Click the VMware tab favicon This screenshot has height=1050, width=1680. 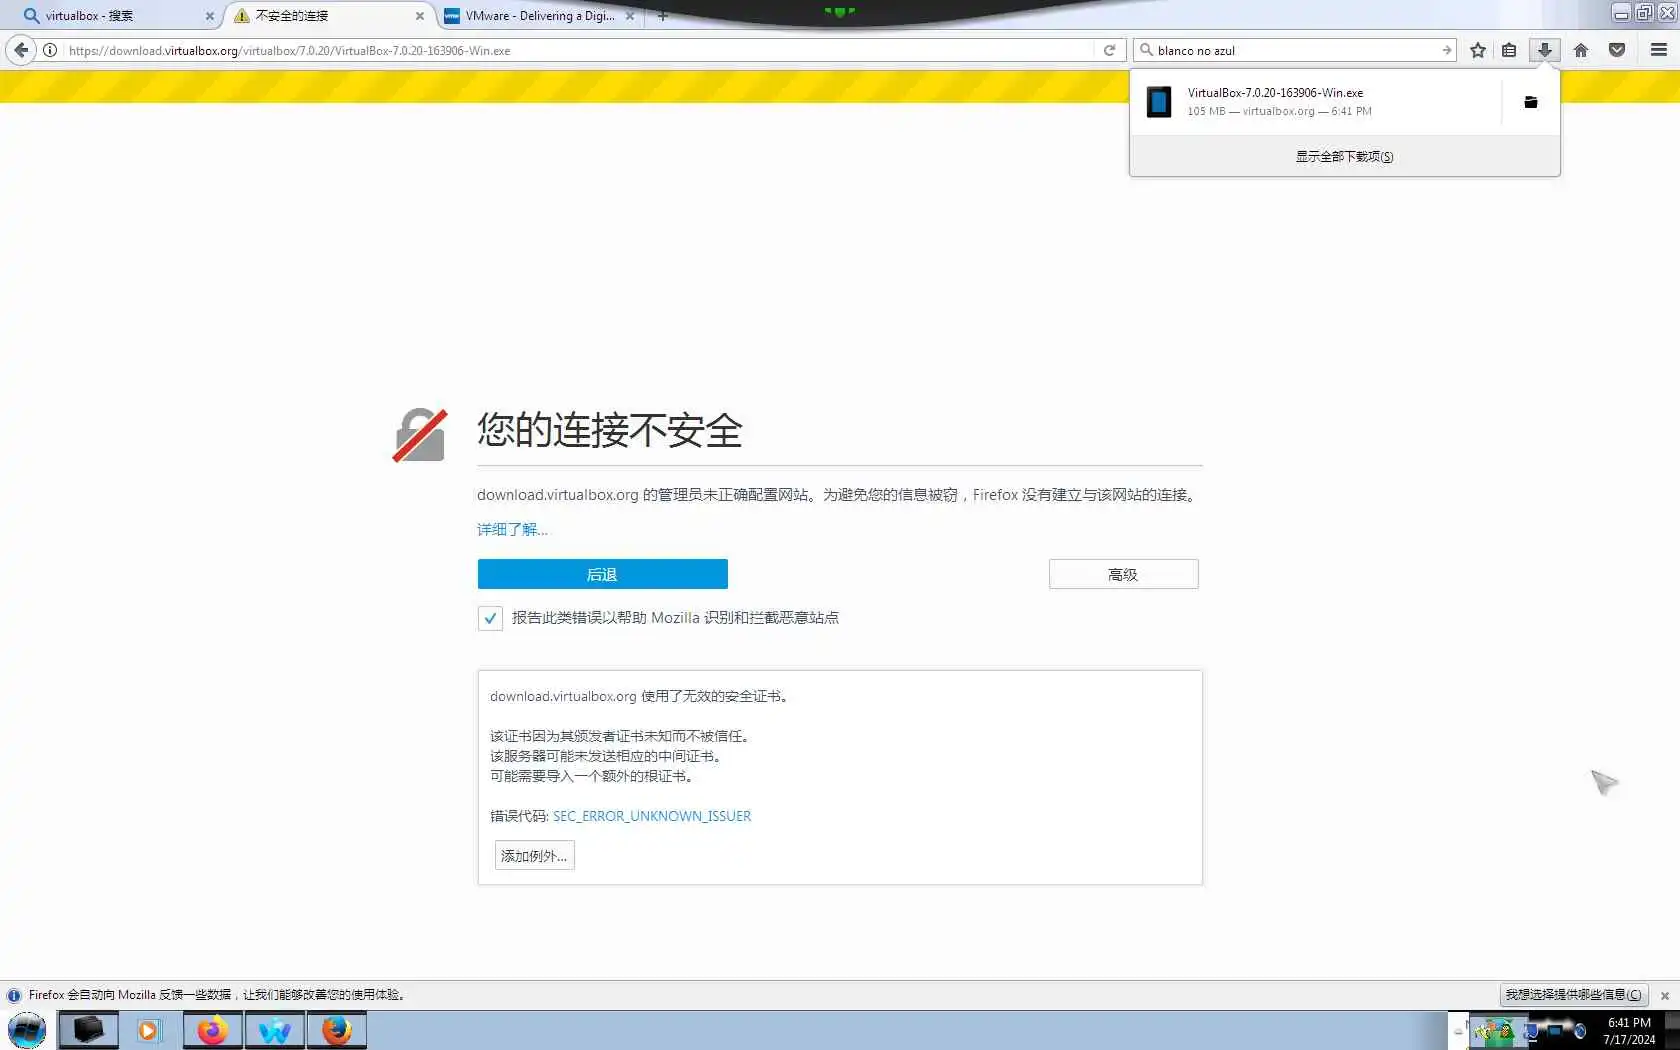pyautogui.click(x=451, y=16)
